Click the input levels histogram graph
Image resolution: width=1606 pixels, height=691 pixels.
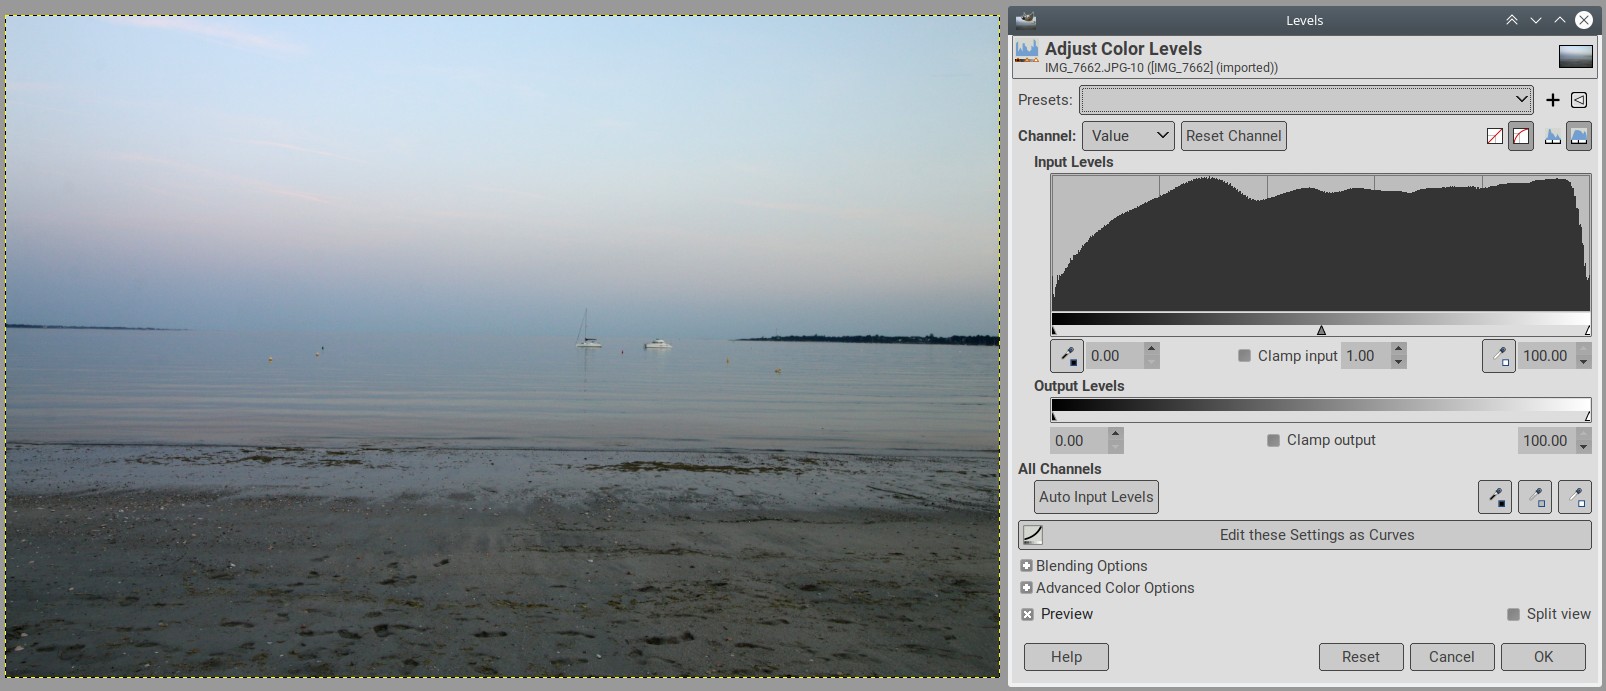pyautogui.click(x=1321, y=243)
